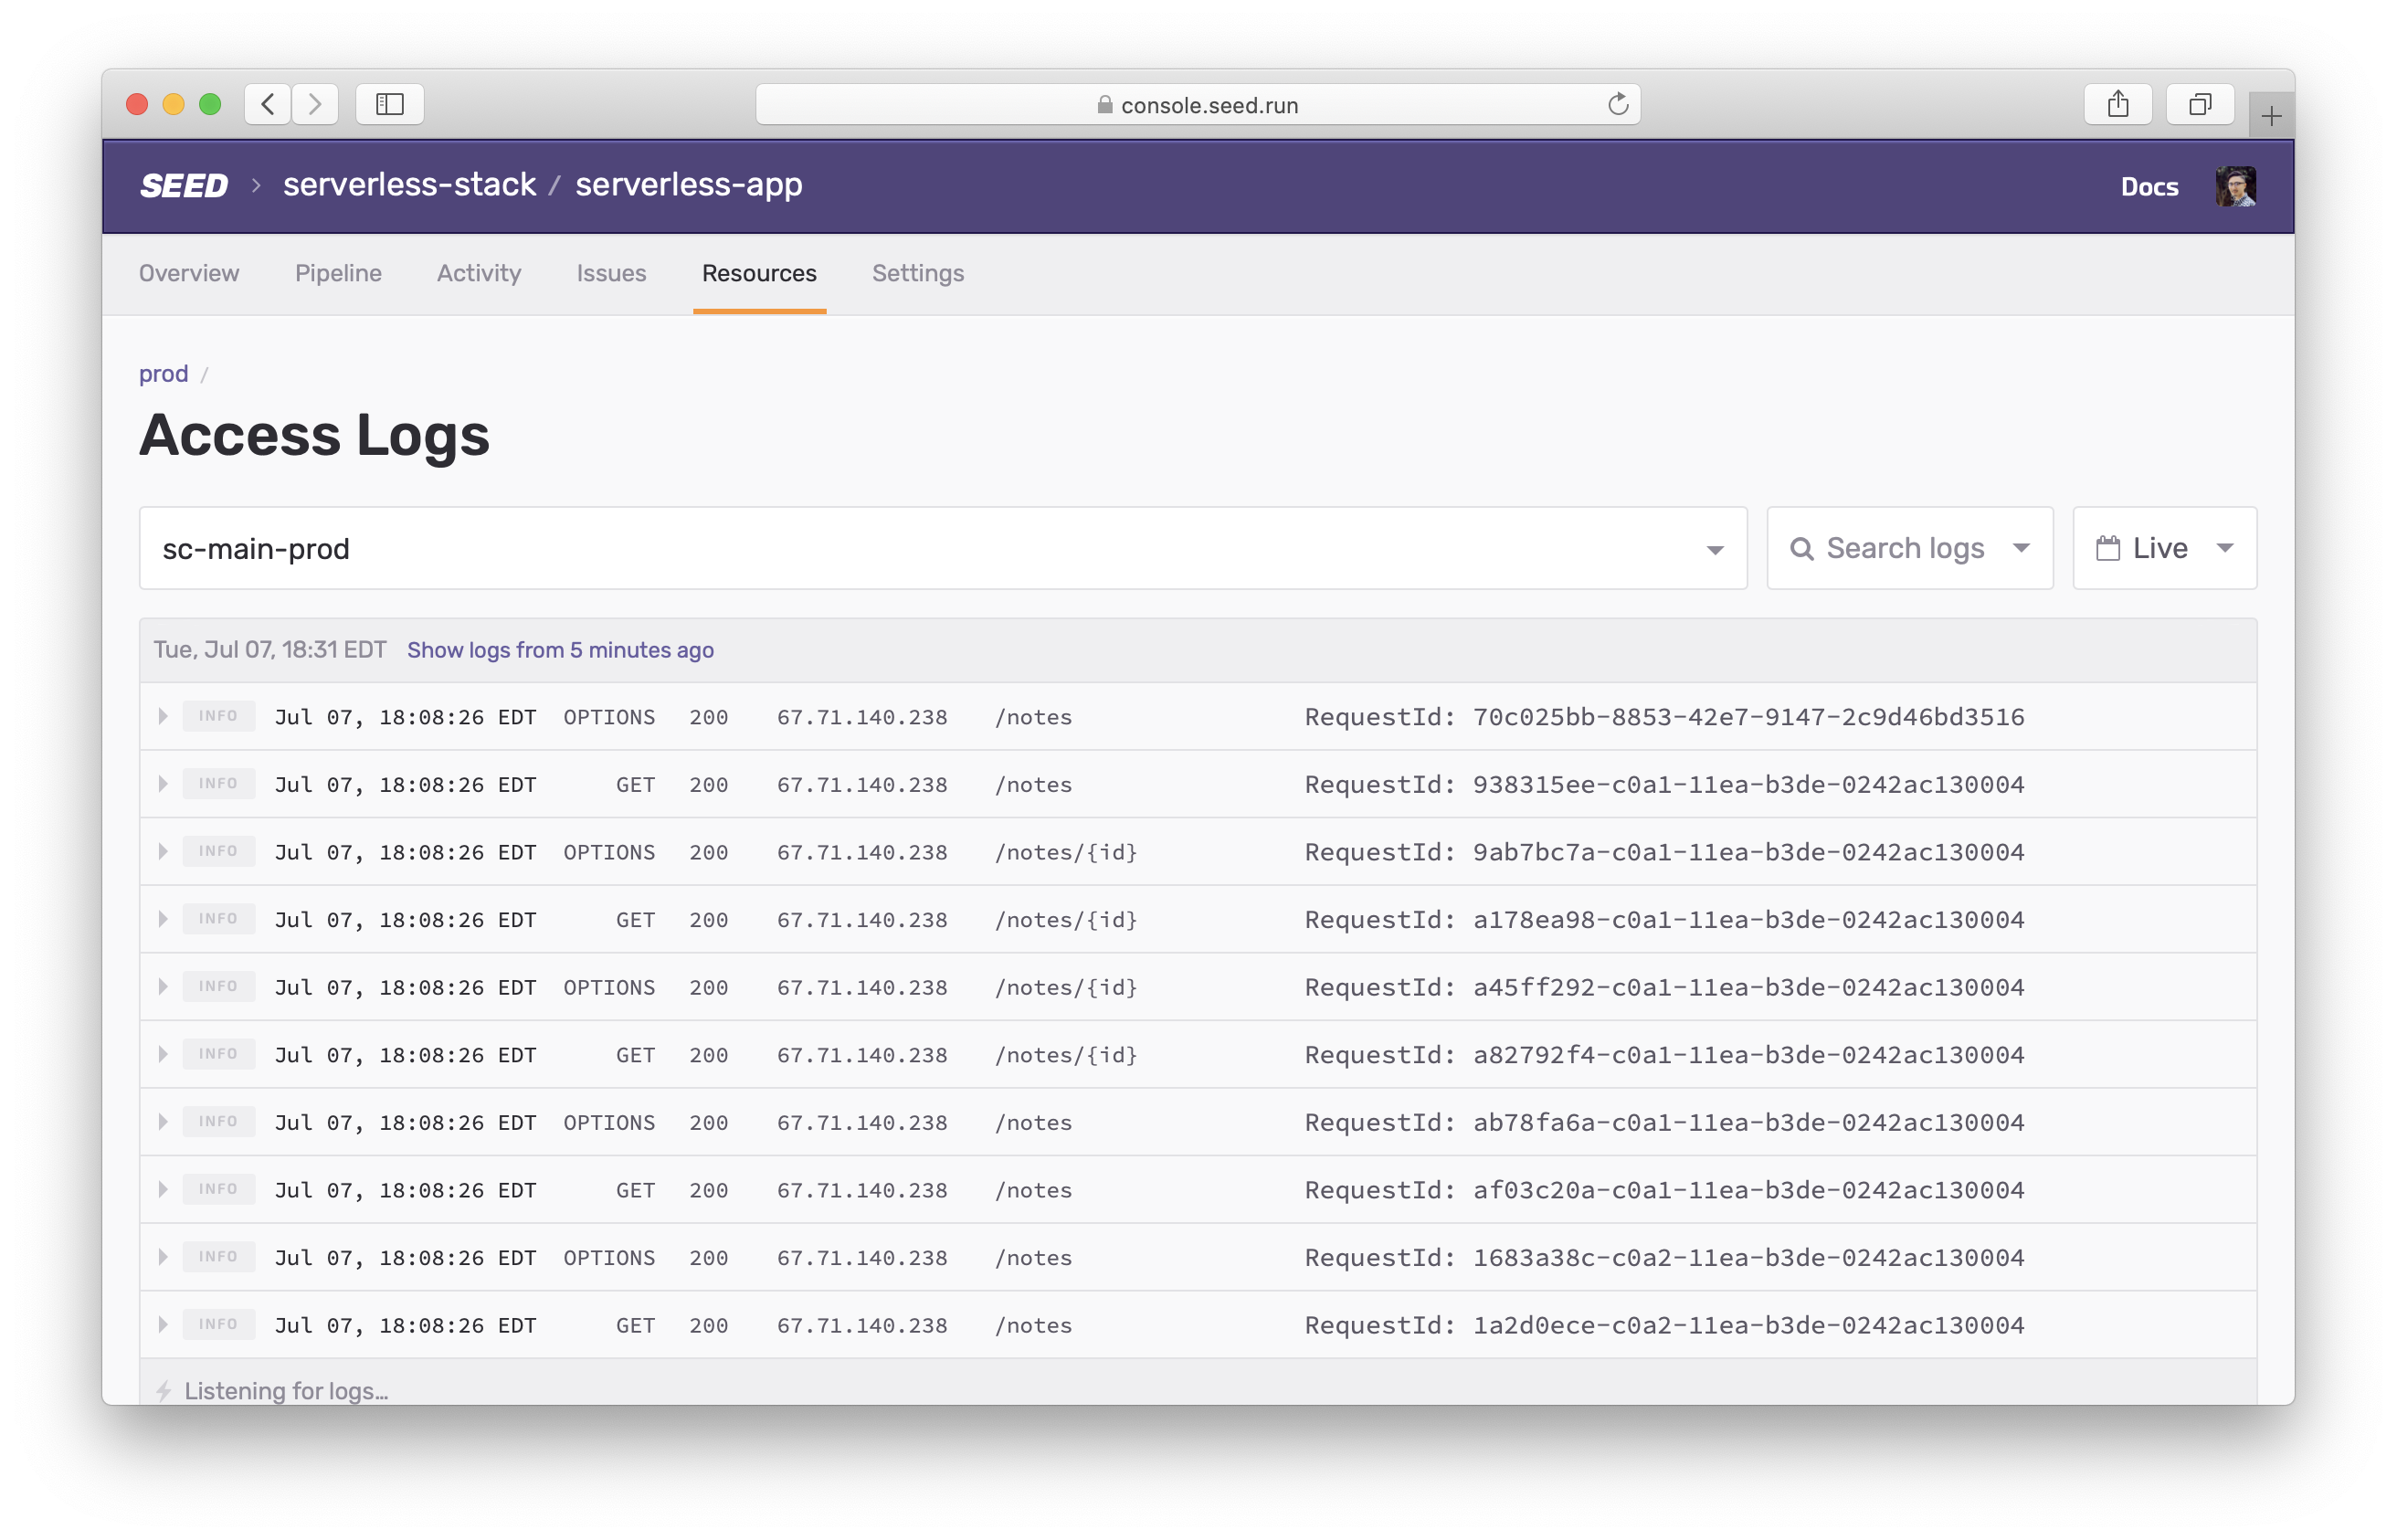Image resolution: width=2397 pixels, height=1540 pixels.
Task: Open the Search logs dropdown arrow
Action: (x=2022, y=547)
